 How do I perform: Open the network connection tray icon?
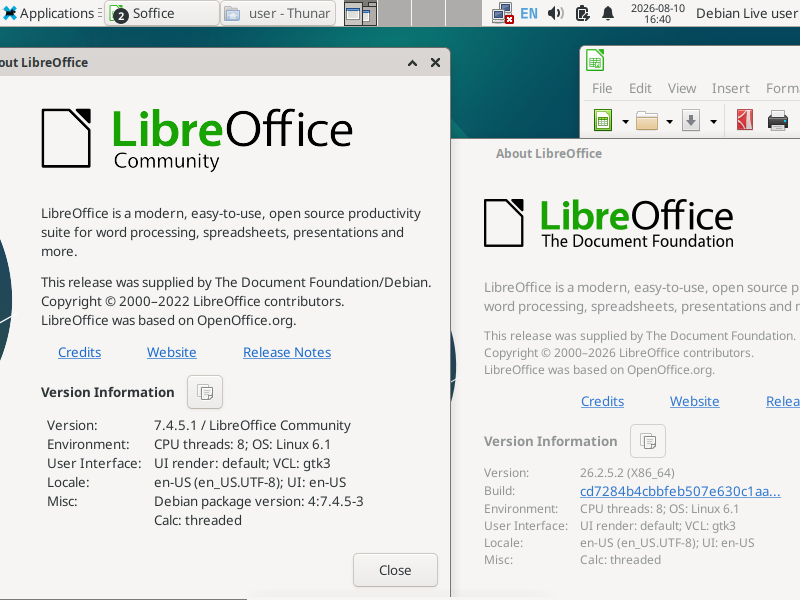(x=503, y=13)
